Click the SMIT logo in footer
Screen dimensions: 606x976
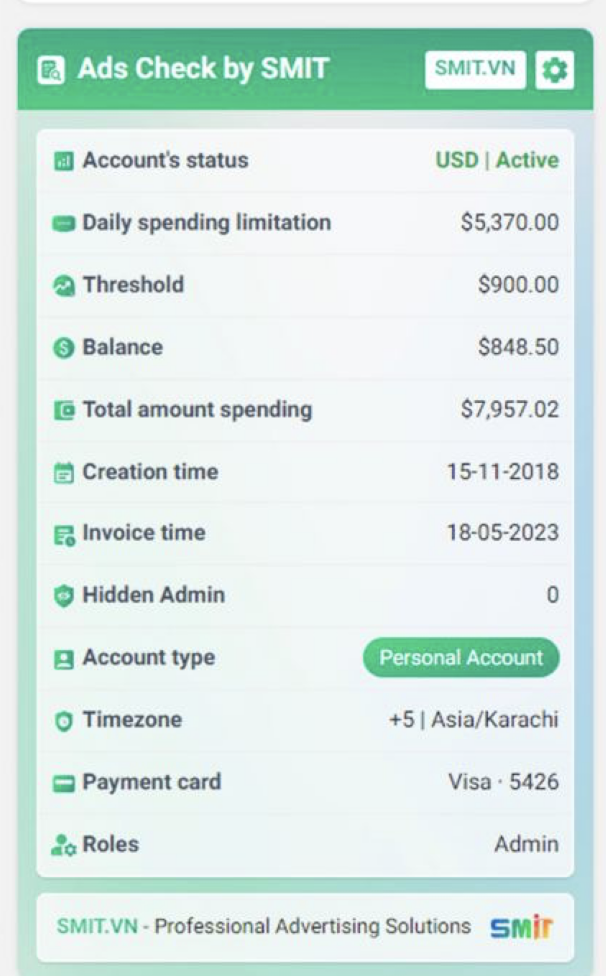coord(521,927)
